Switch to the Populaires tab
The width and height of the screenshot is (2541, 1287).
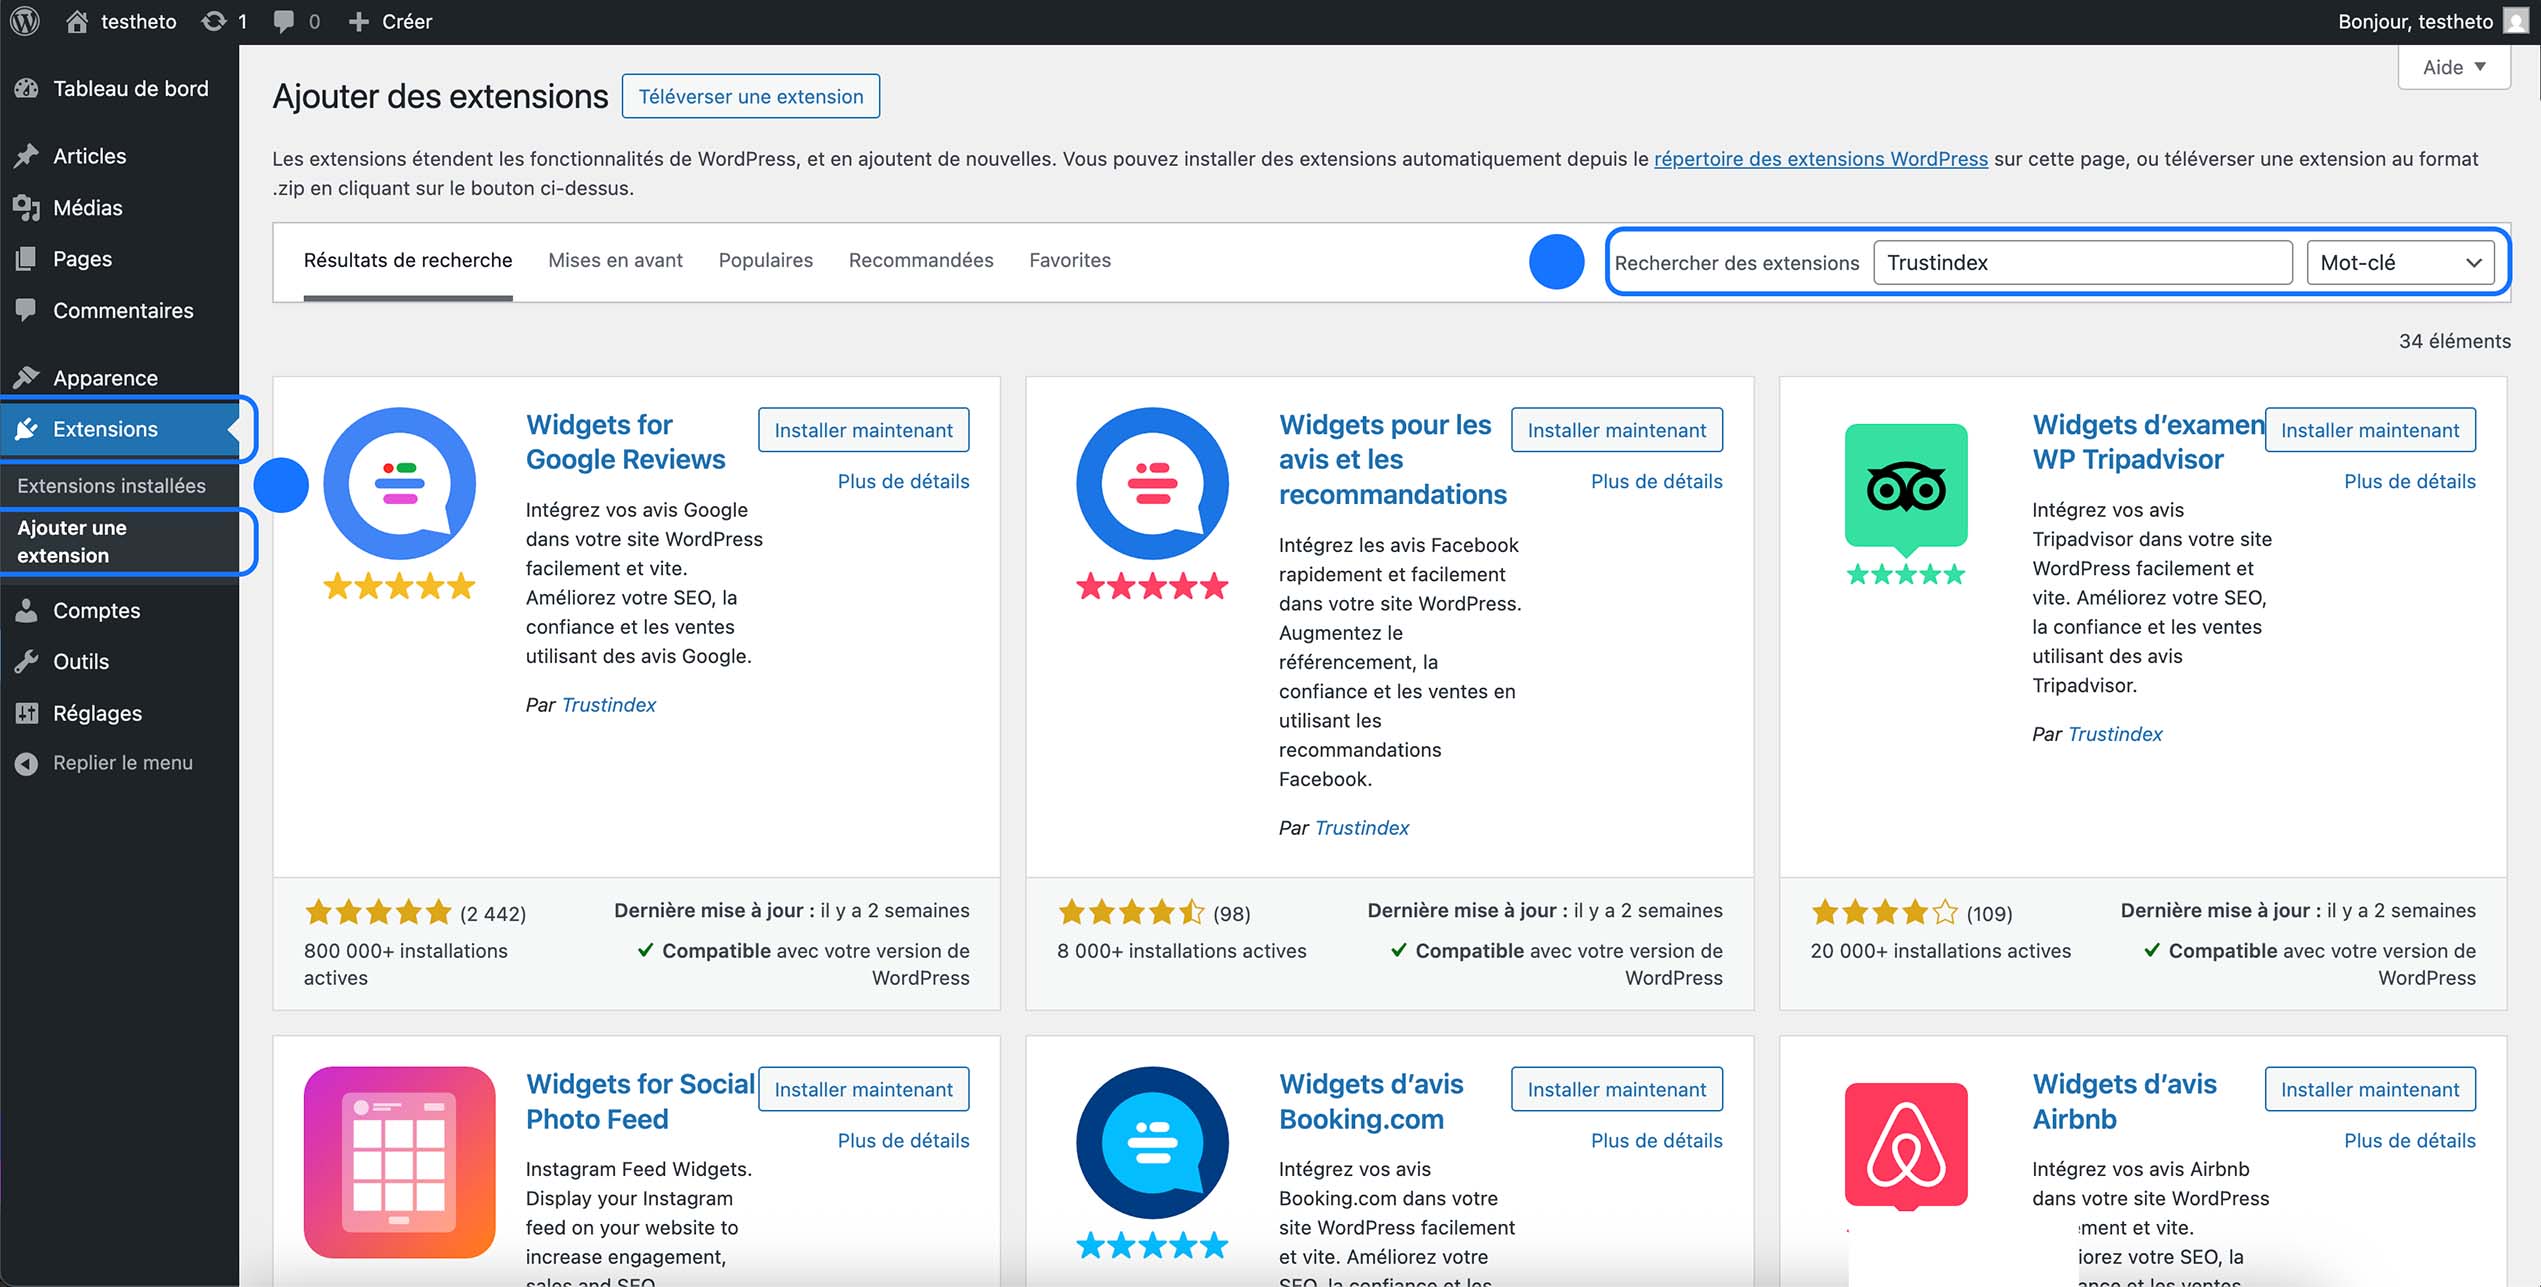[x=765, y=260]
